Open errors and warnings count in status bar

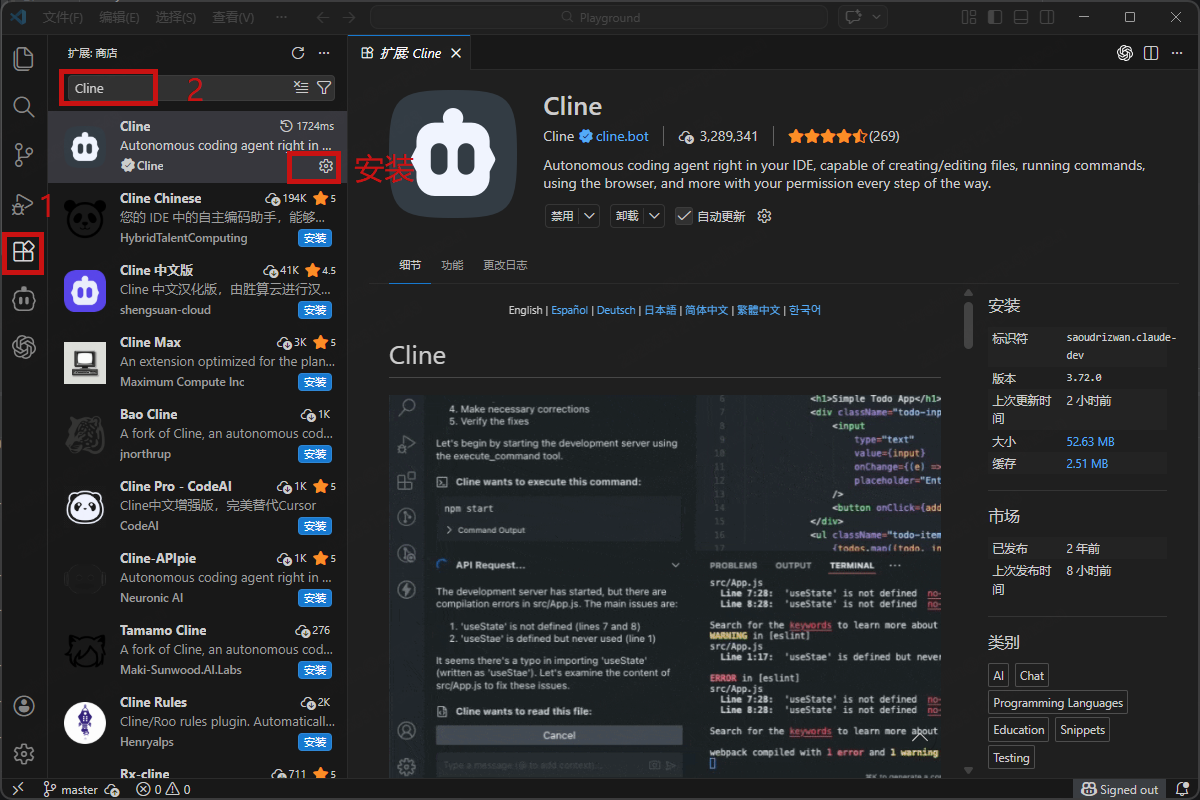click(x=163, y=789)
